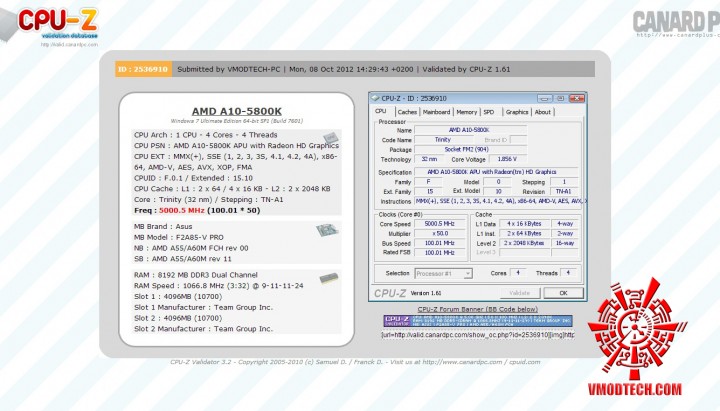Screen dimensions: 720x411
Task: Click the CPU-Z Validator copyright footer text
Action: [x=355, y=362]
